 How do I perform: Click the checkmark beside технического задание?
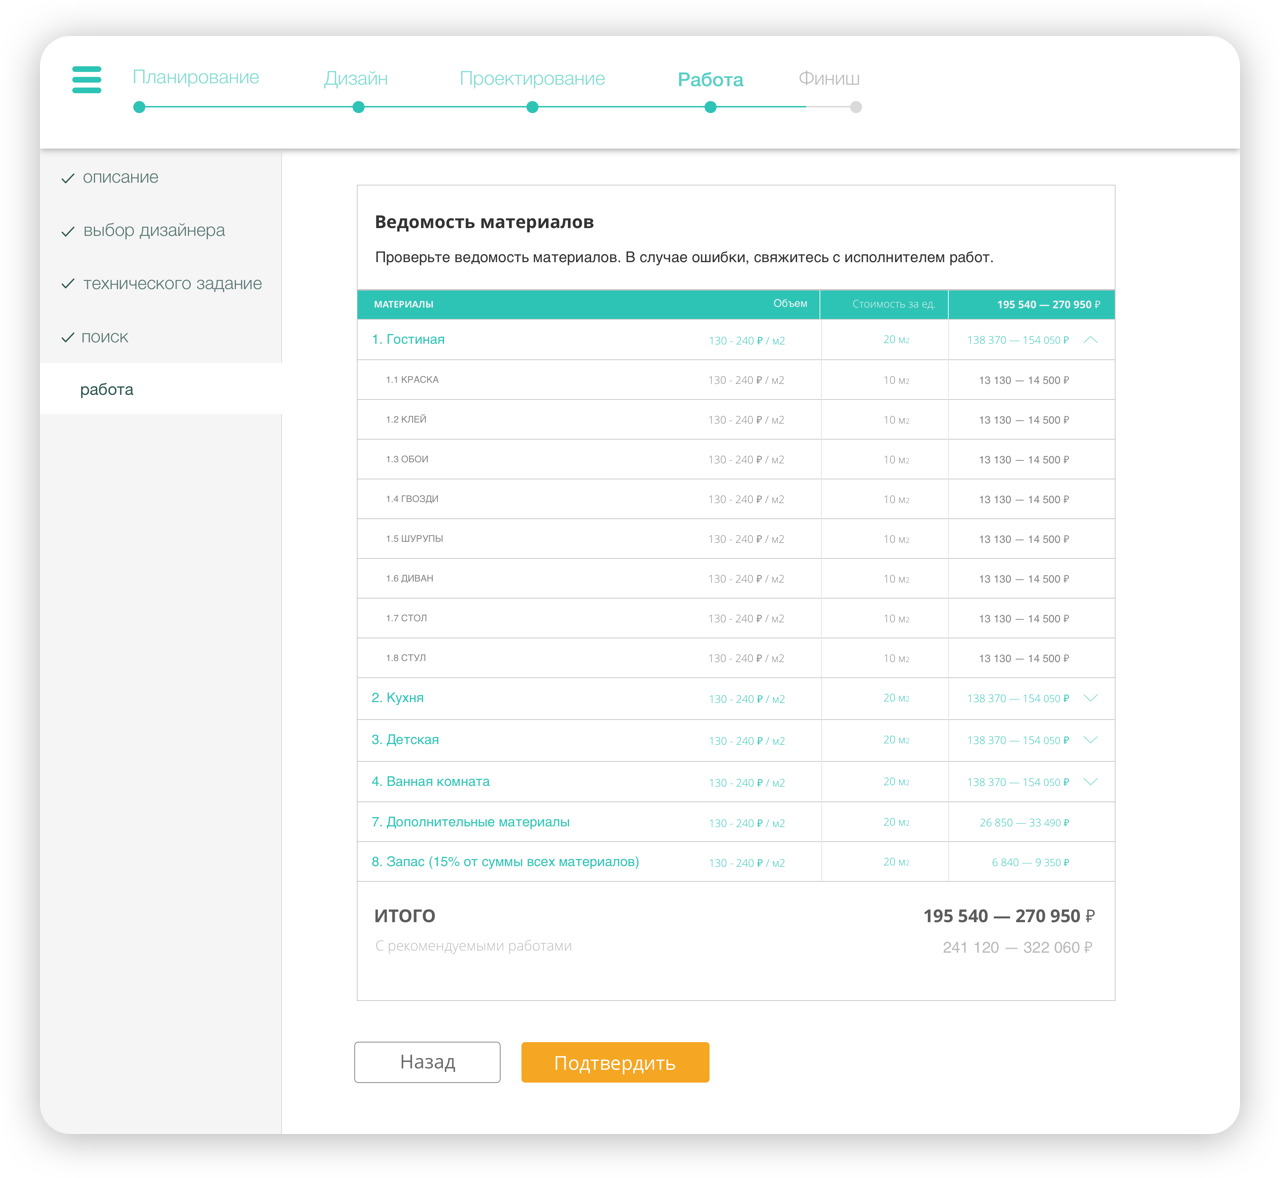click(x=68, y=285)
